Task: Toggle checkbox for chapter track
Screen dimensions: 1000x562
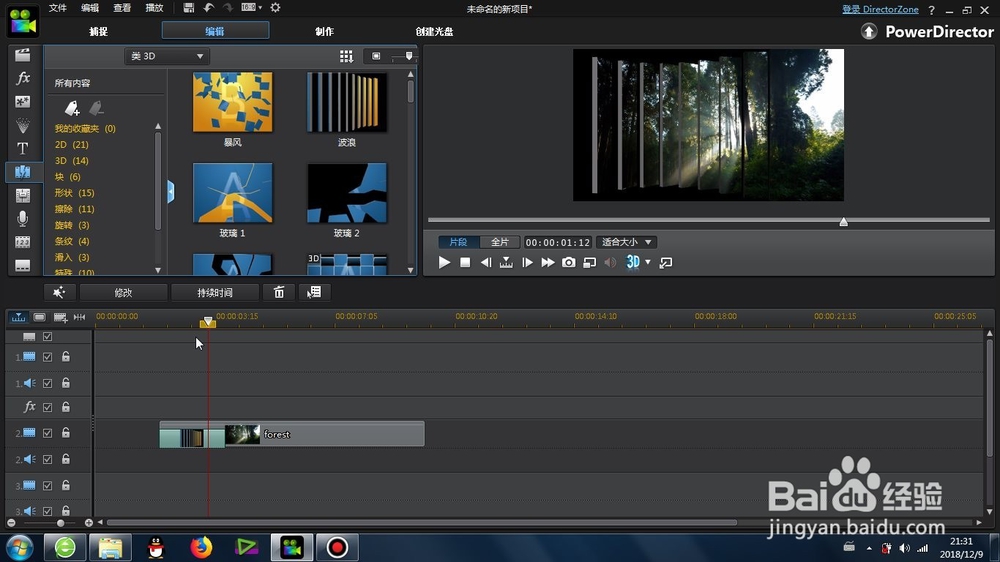Action: tap(47, 336)
